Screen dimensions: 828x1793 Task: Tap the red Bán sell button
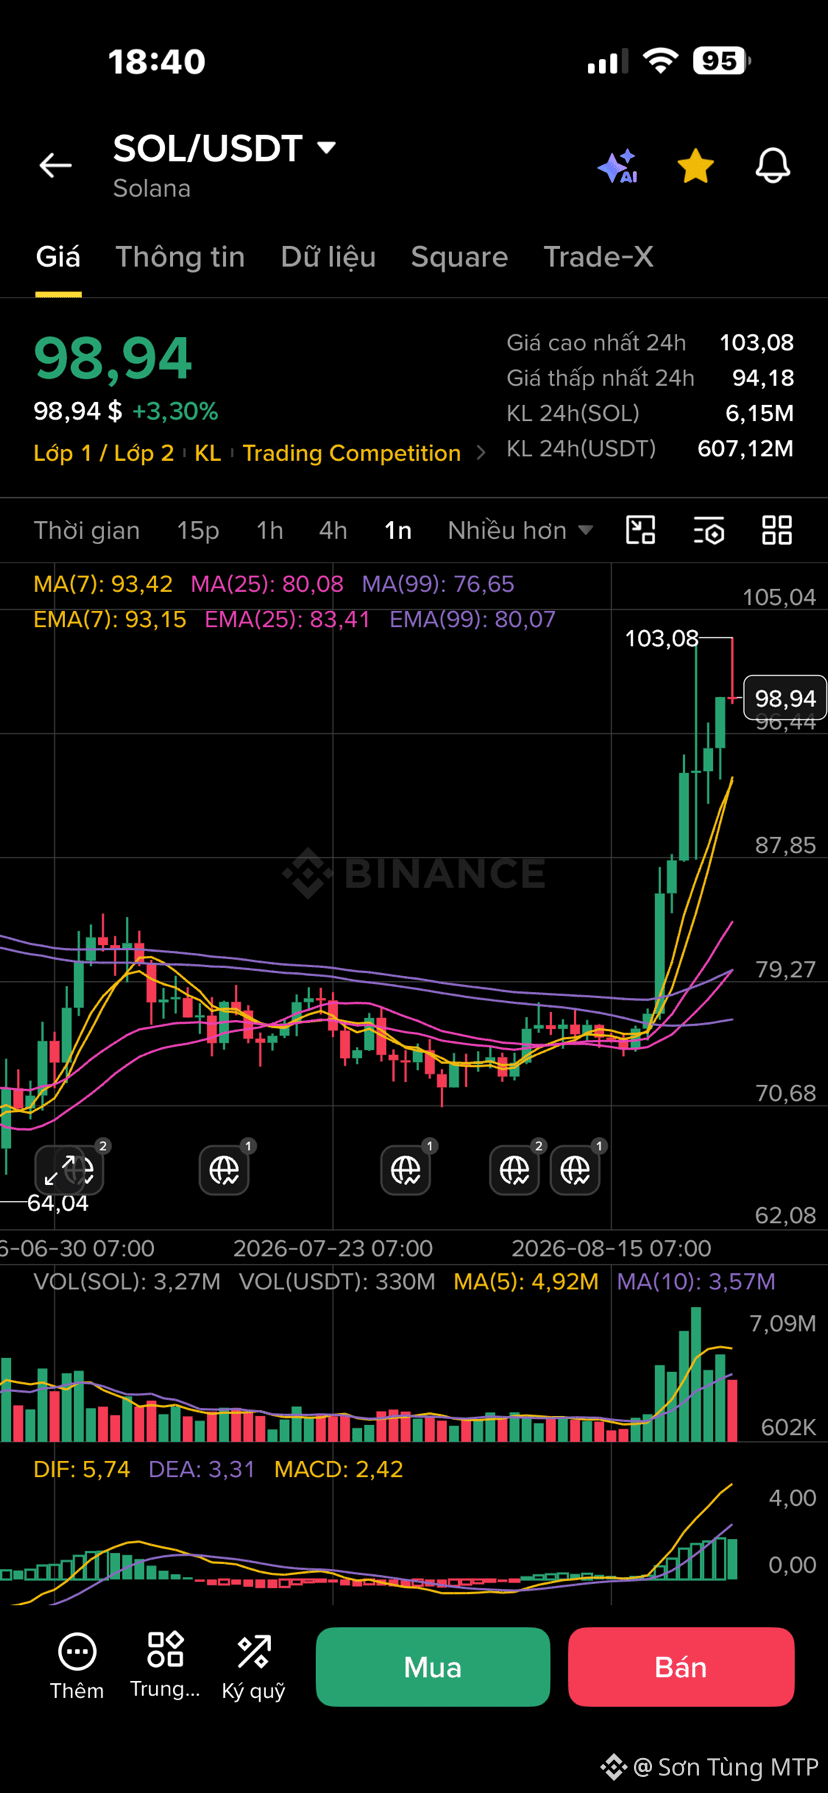[681, 1667]
